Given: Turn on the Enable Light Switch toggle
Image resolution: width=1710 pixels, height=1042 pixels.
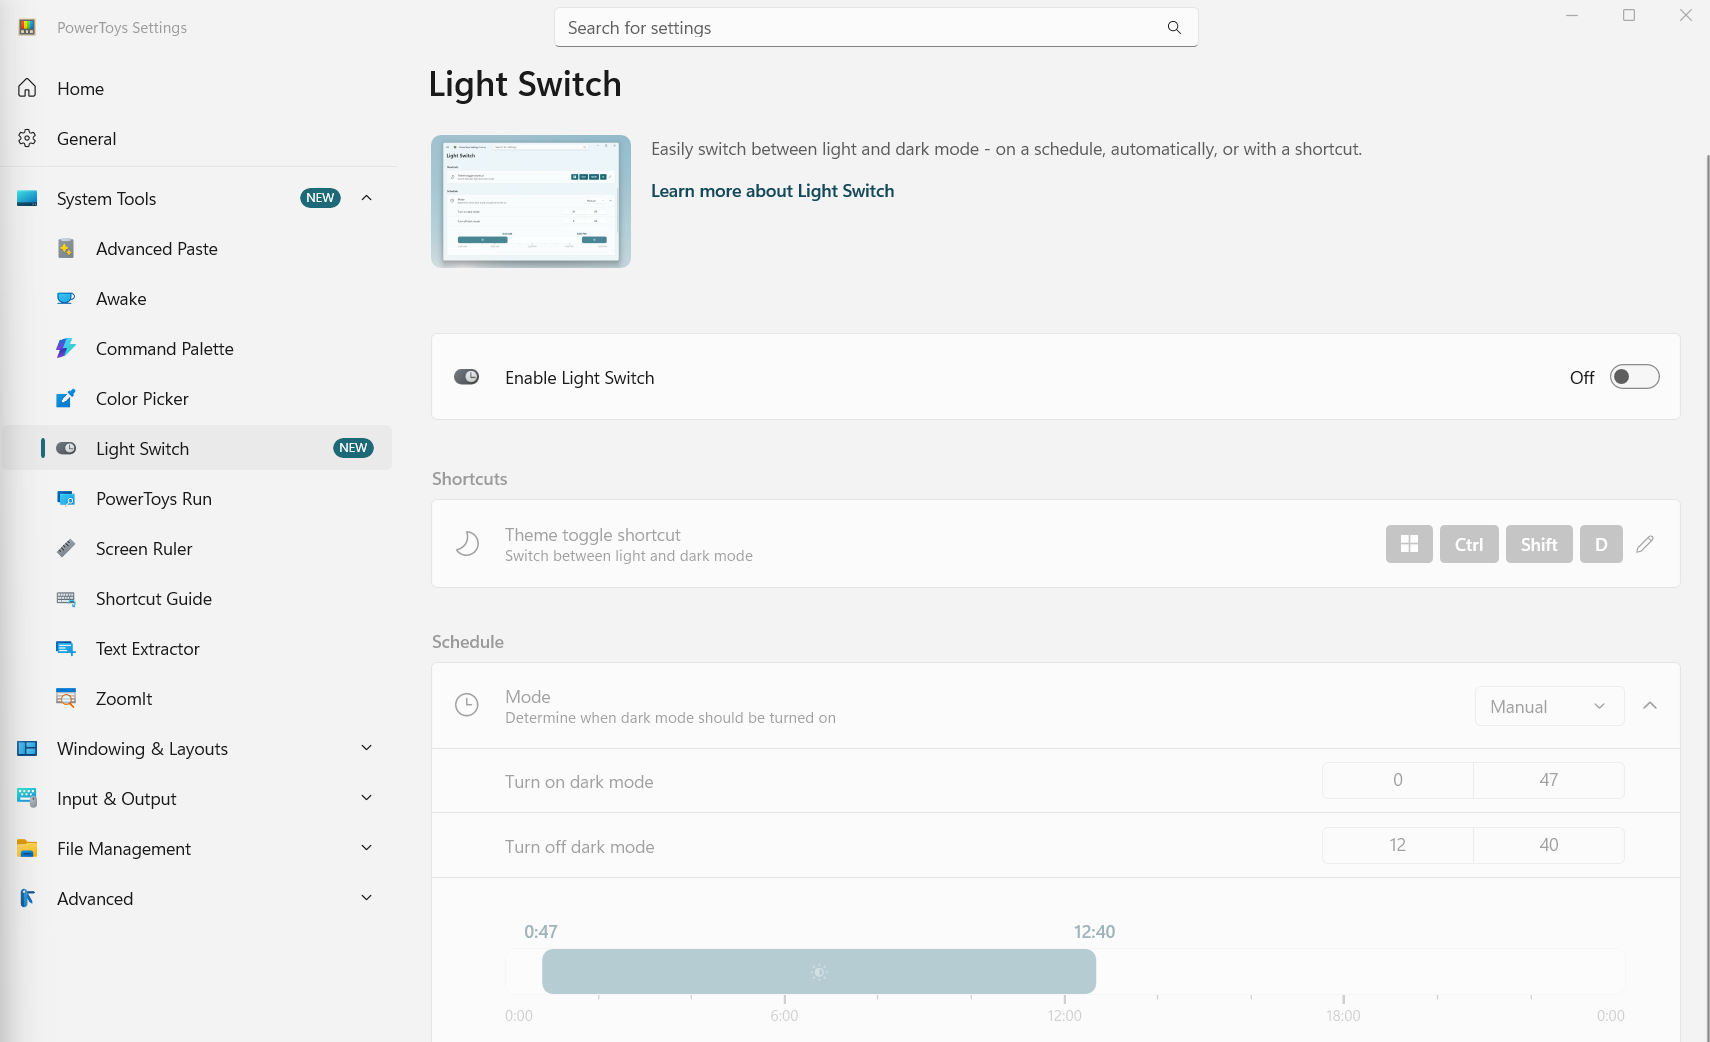Looking at the screenshot, I should tap(1634, 377).
